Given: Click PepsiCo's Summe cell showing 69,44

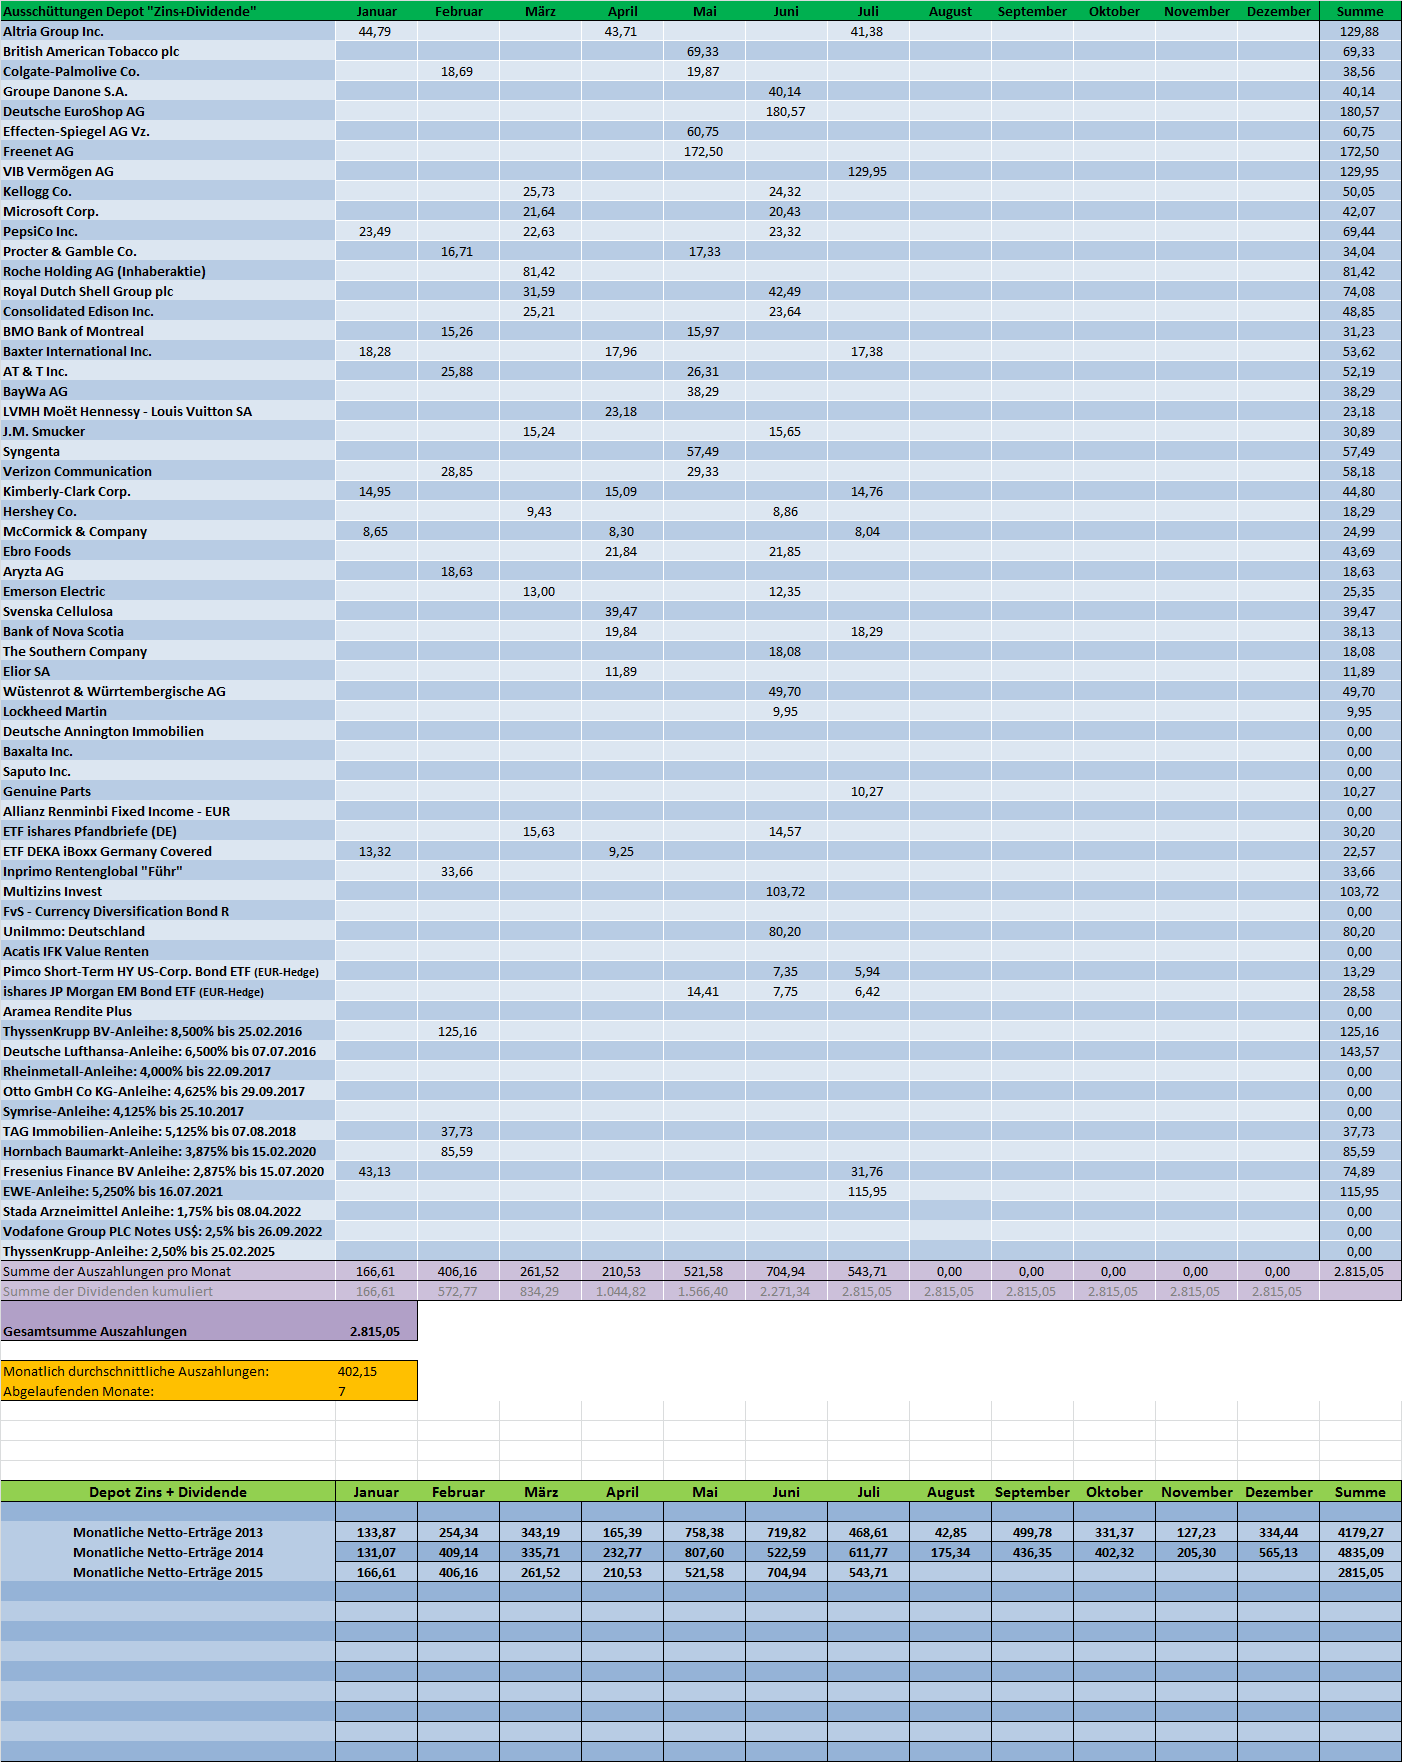Looking at the screenshot, I should tap(1359, 231).
